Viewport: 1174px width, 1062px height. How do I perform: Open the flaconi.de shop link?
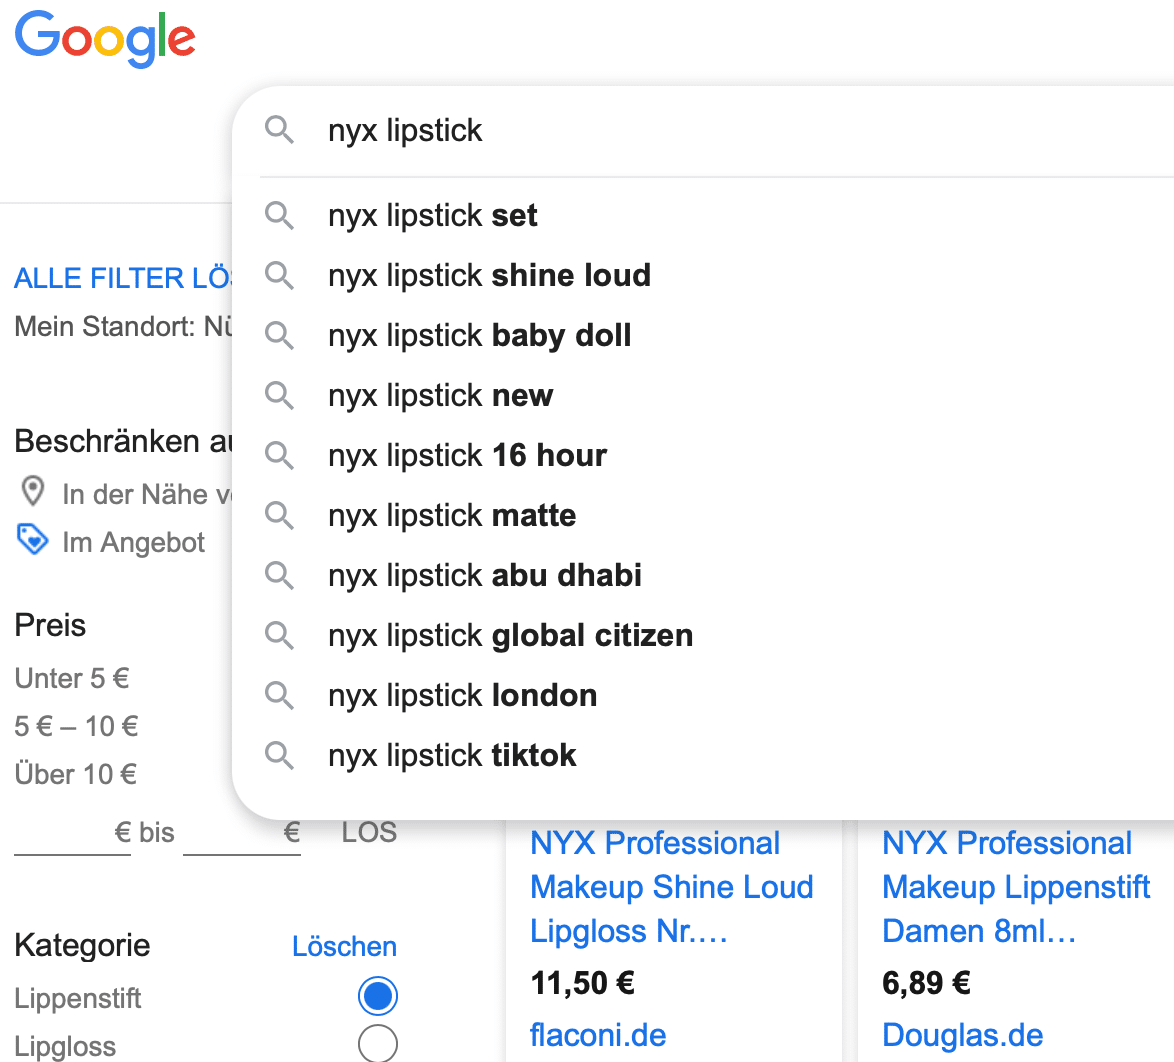tap(598, 1035)
